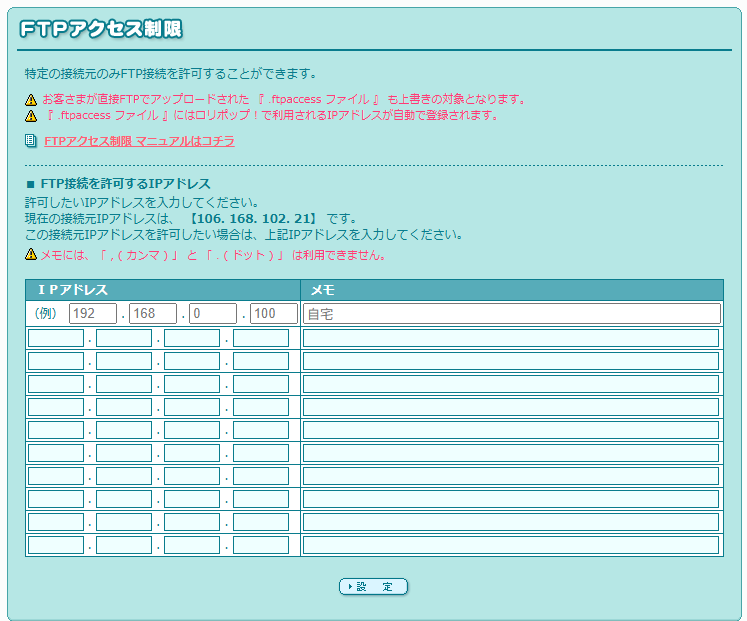Focus fourth octet in the last IP row

point(260,545)
